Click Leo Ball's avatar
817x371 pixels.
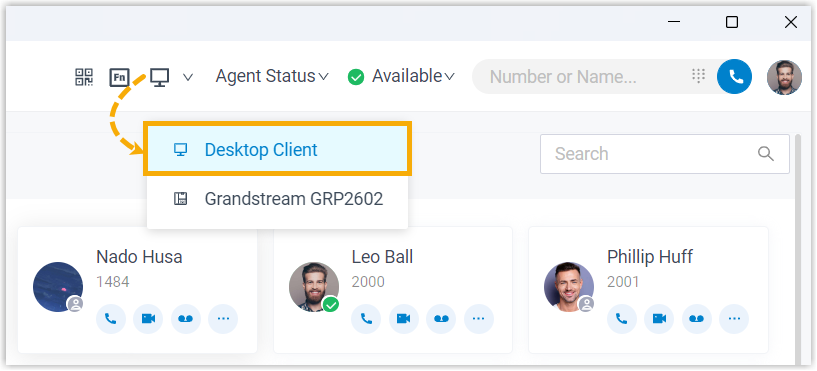tap(314, 287)
